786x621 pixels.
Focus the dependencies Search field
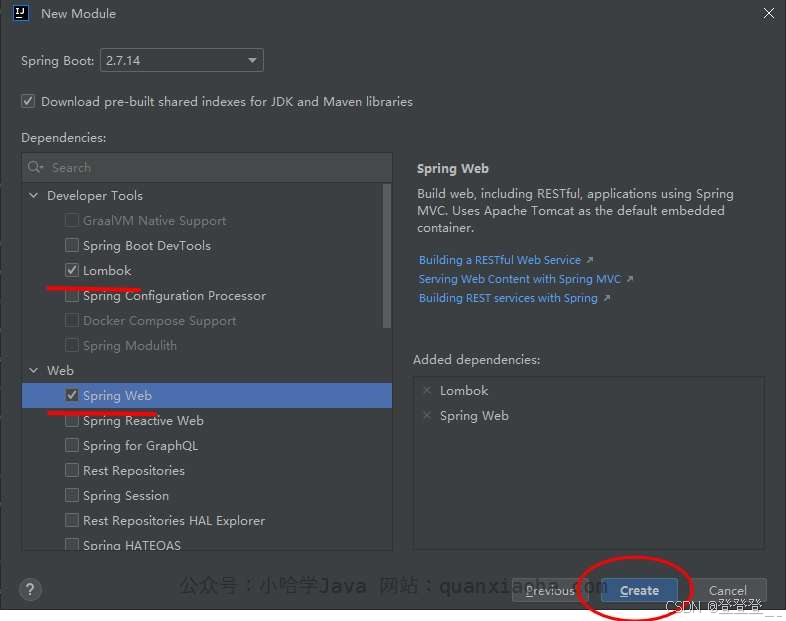(x=207, y=167)
